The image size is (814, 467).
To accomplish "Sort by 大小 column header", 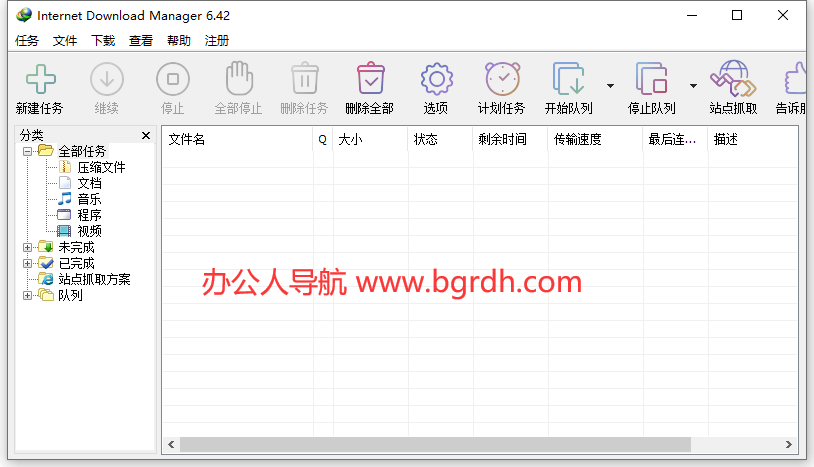I will (x=370, y=140).
